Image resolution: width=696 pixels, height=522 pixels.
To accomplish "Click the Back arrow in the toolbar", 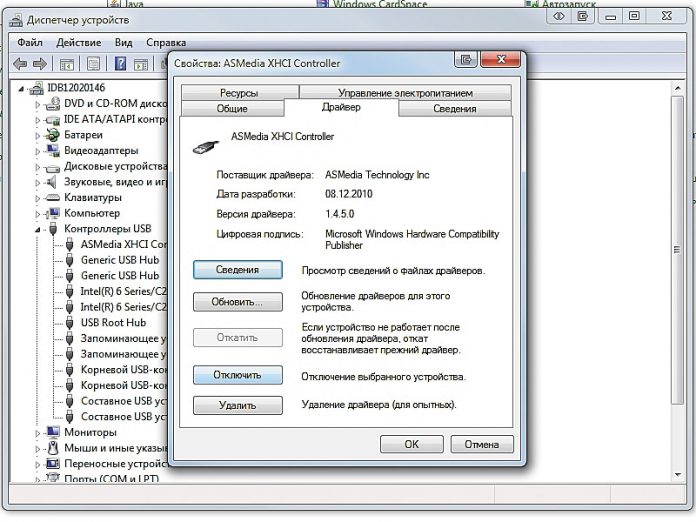I will pyautogui.click(x=20, y=65).
